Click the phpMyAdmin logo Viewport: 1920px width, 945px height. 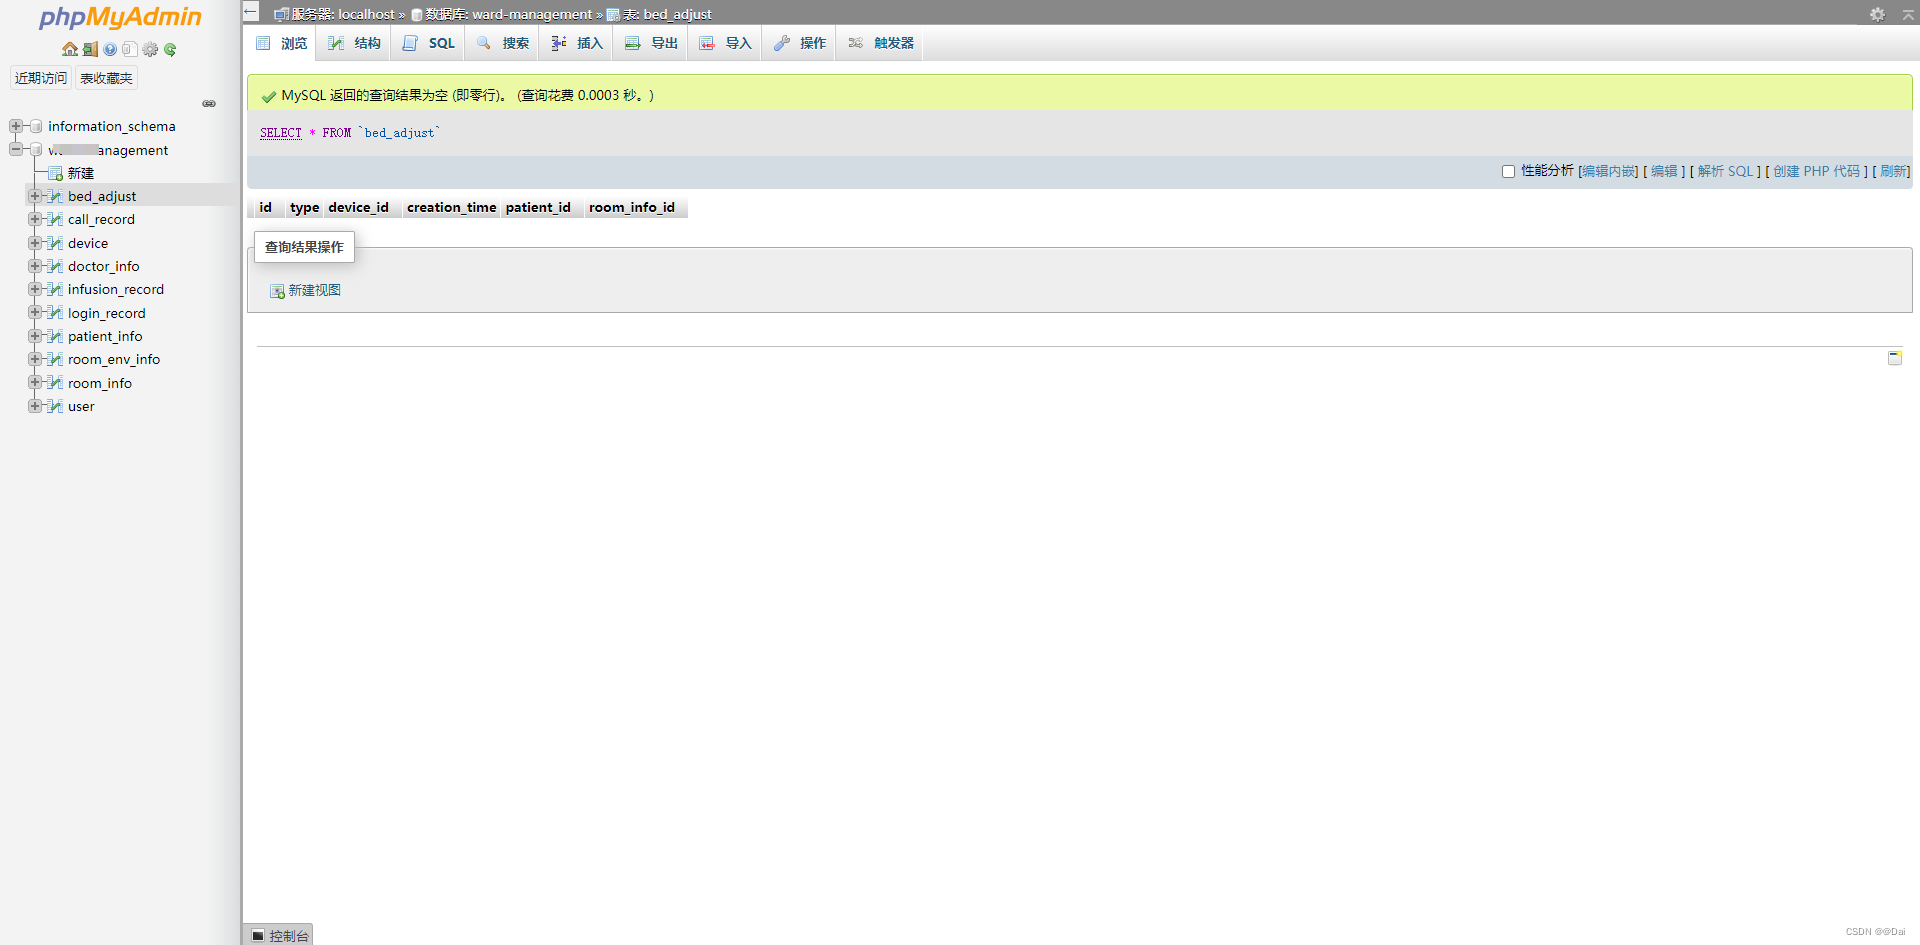click(120, 17)
